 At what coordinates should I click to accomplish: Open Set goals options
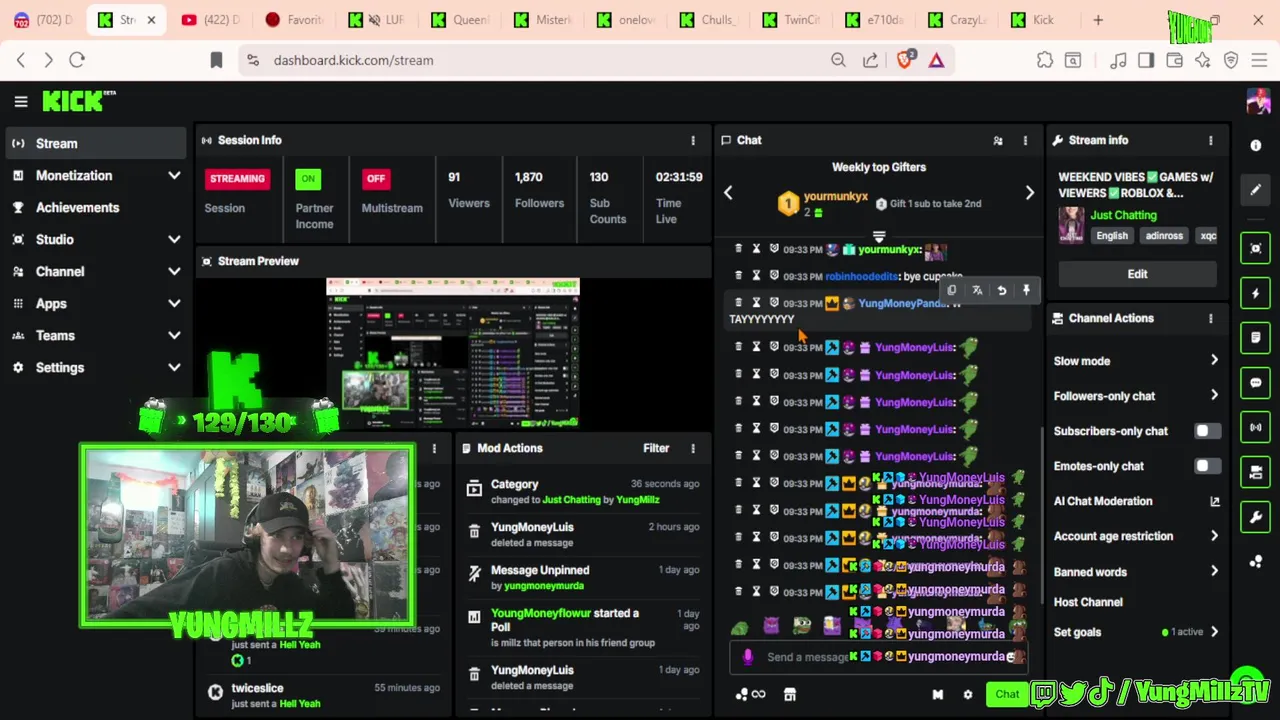click(1137, 632)
